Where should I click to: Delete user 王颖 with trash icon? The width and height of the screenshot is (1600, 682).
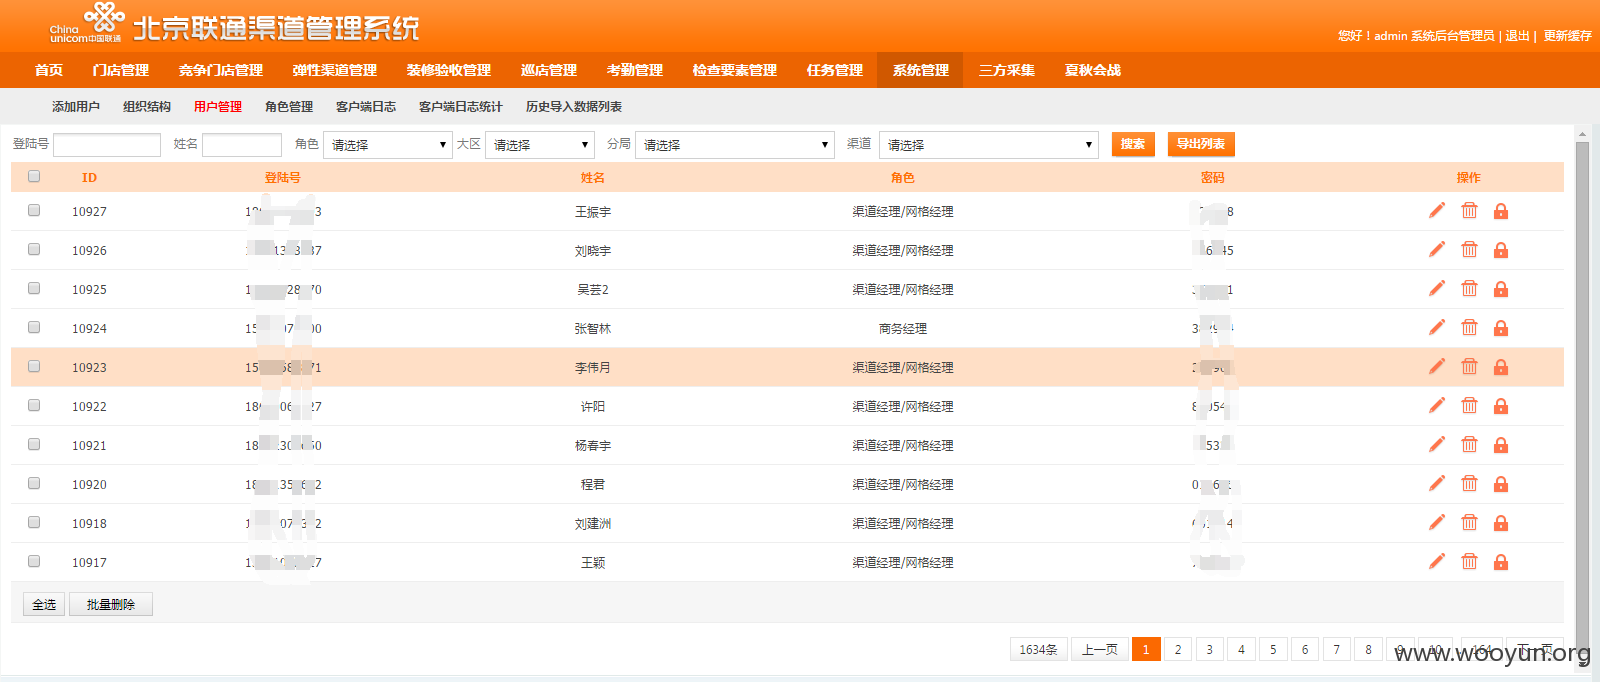(x=1469, y=561)
